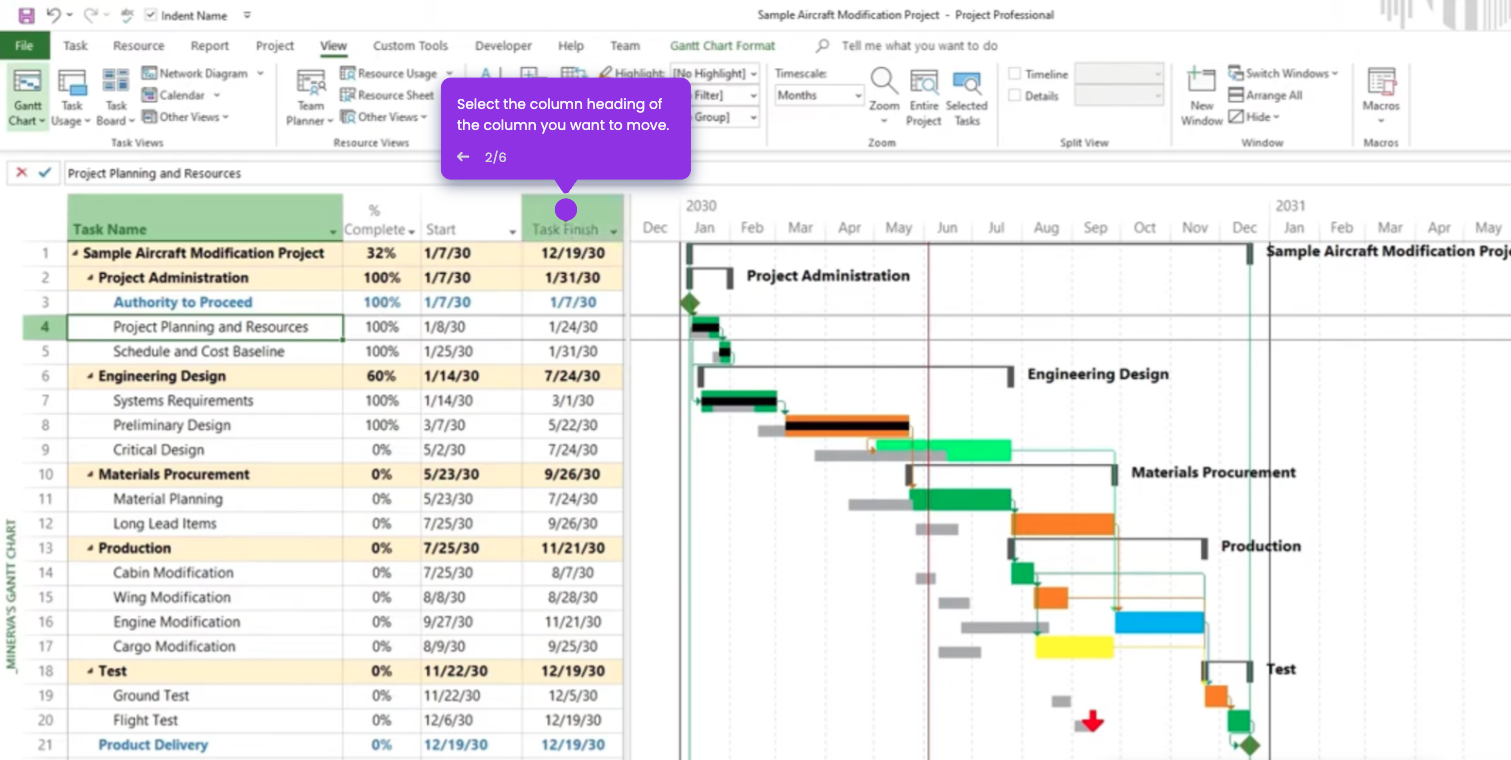Open Other Views in Task Views
Viewport: 1511px width, 760px height.
[186, 117]
